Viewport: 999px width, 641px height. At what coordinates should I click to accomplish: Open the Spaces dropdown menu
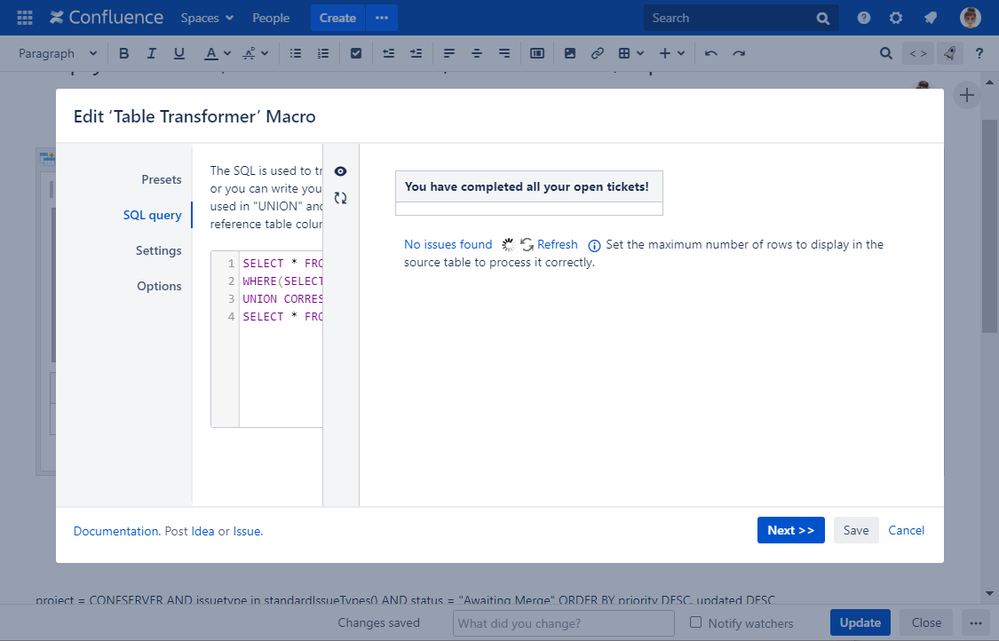[x=207, y=18]
